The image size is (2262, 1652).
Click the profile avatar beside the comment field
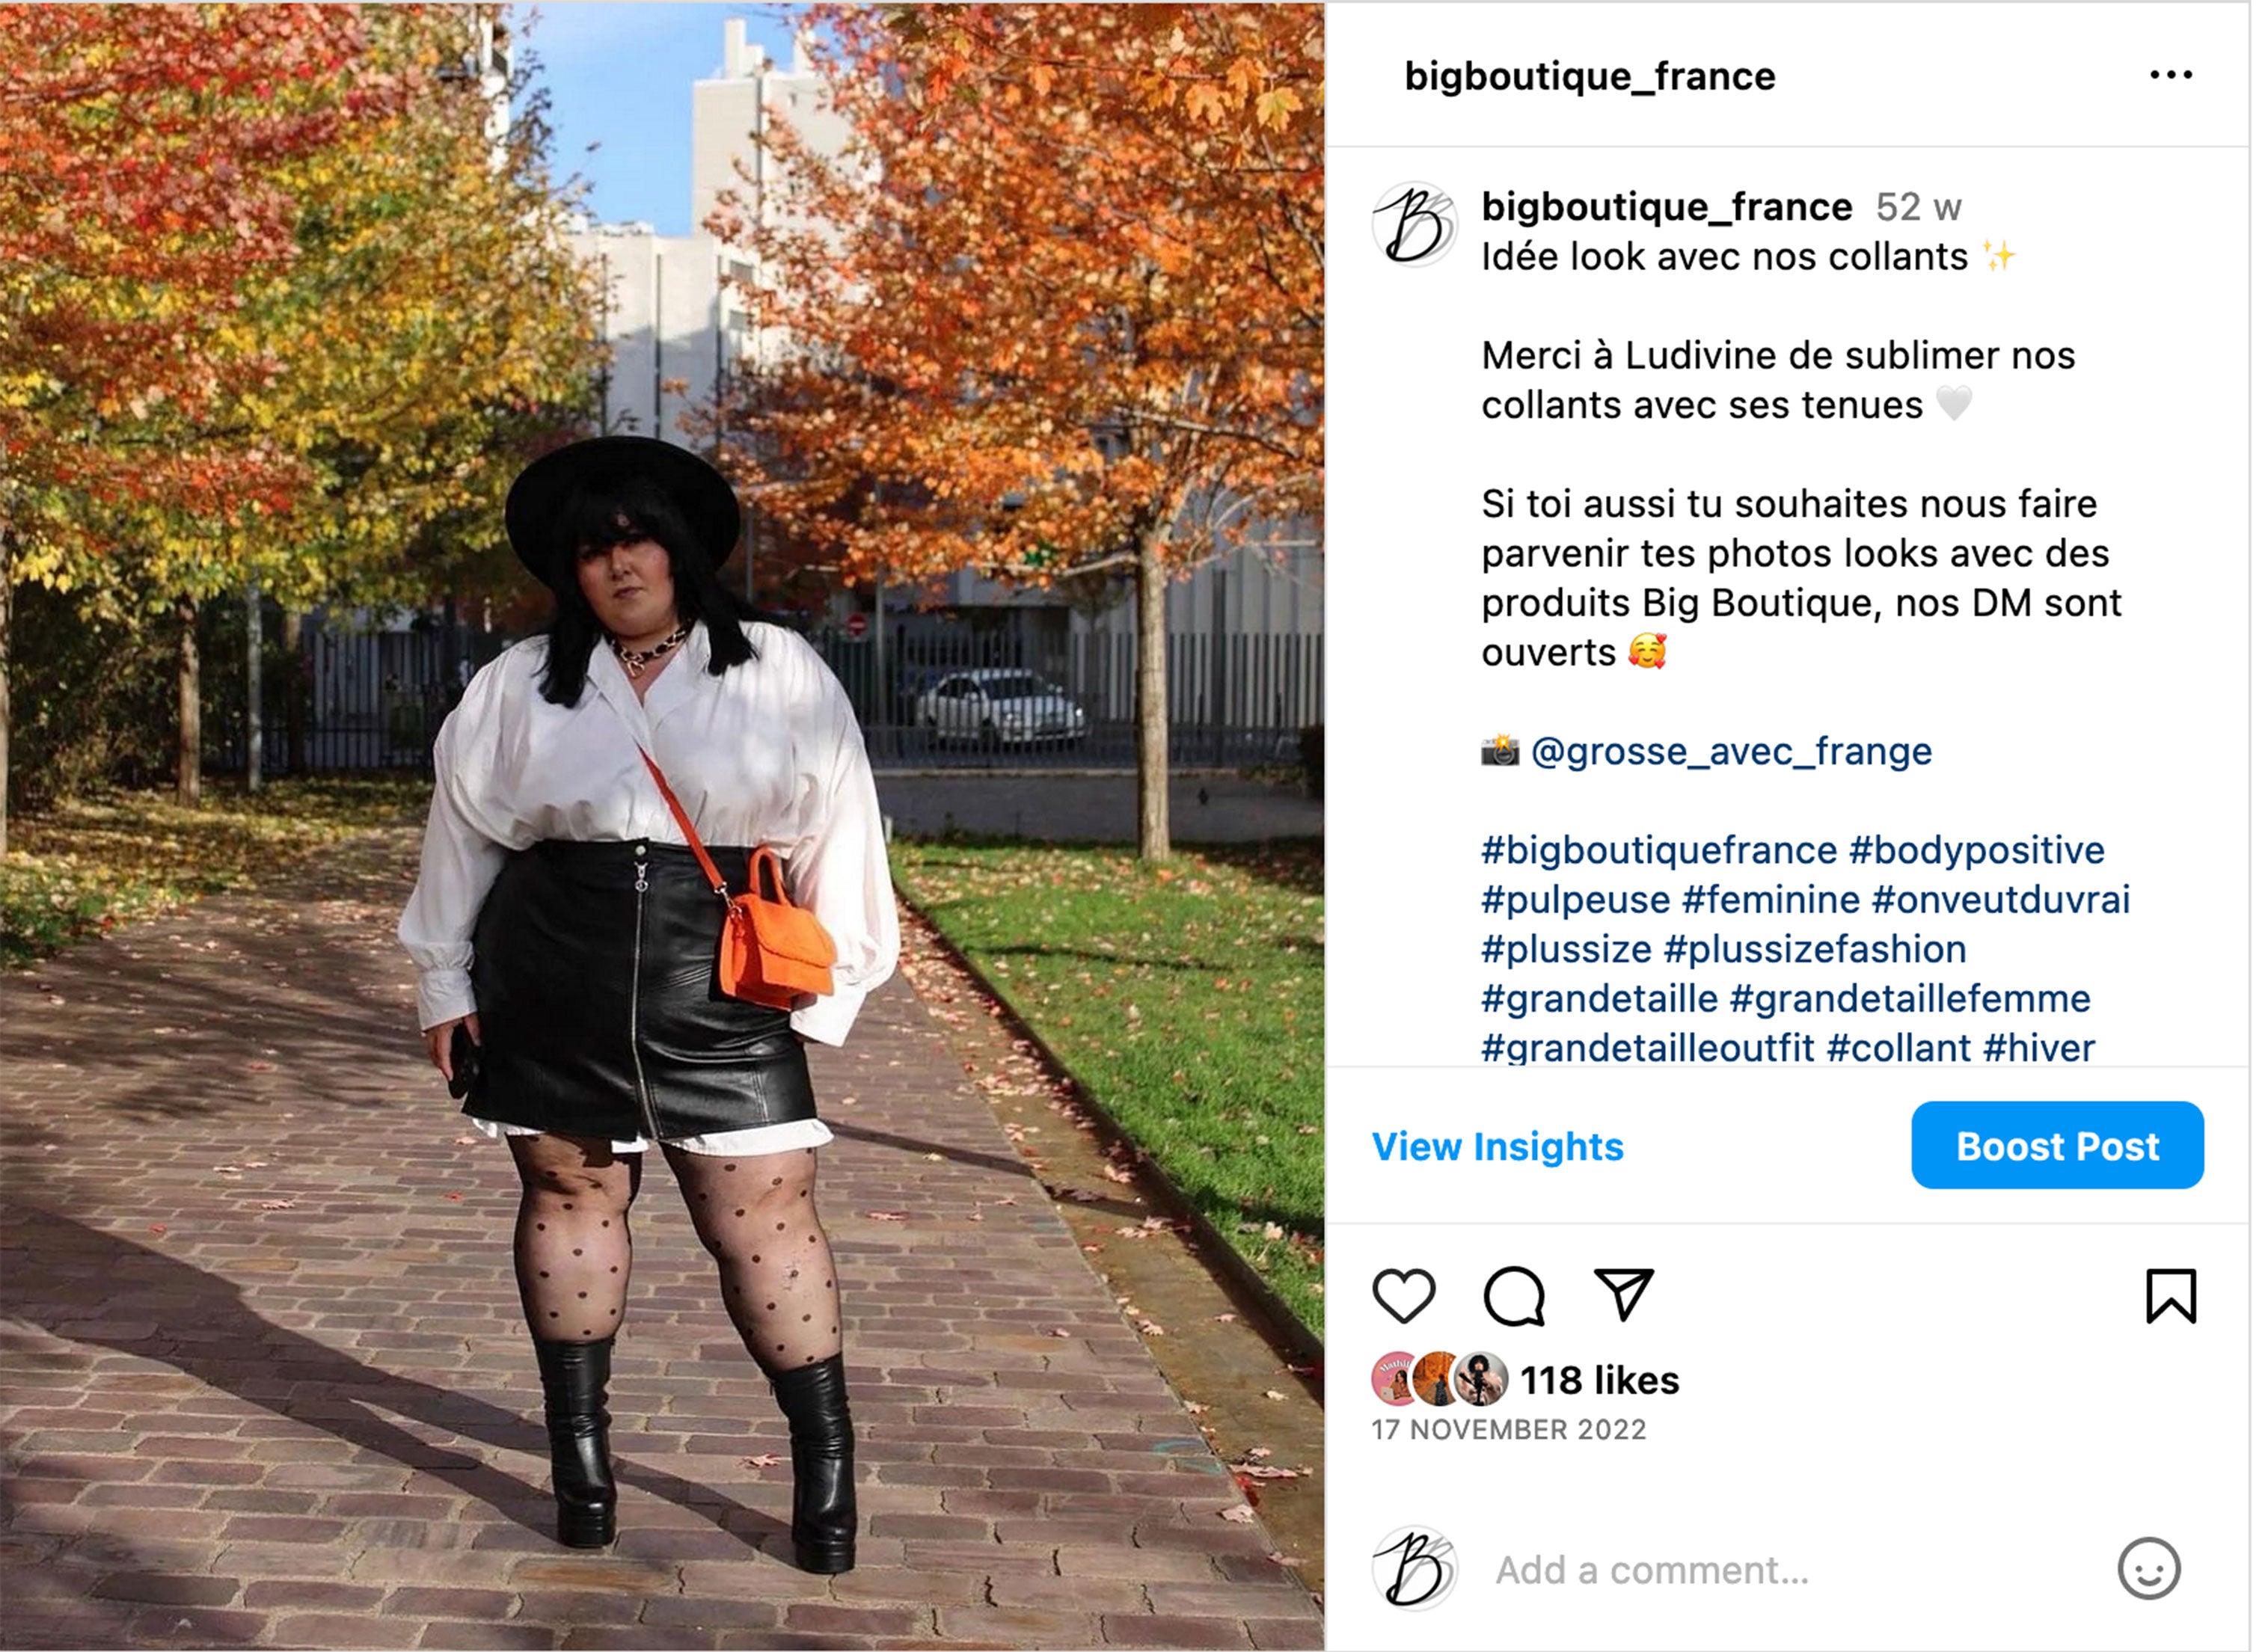tap(1414, 1568)
